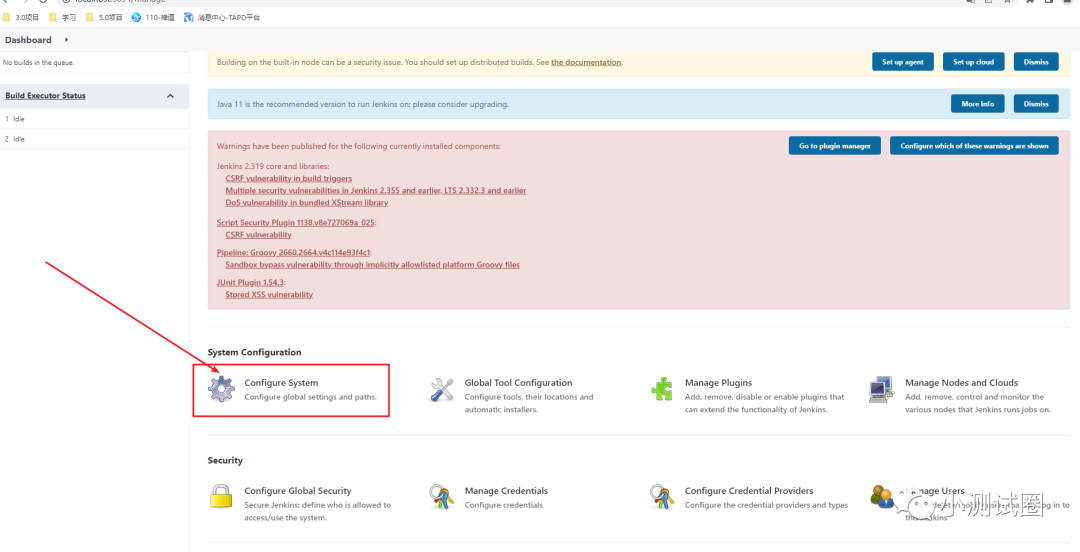
Task: Open the Manage Plugins puzzle piece icon
Action: tap(661, 389)
